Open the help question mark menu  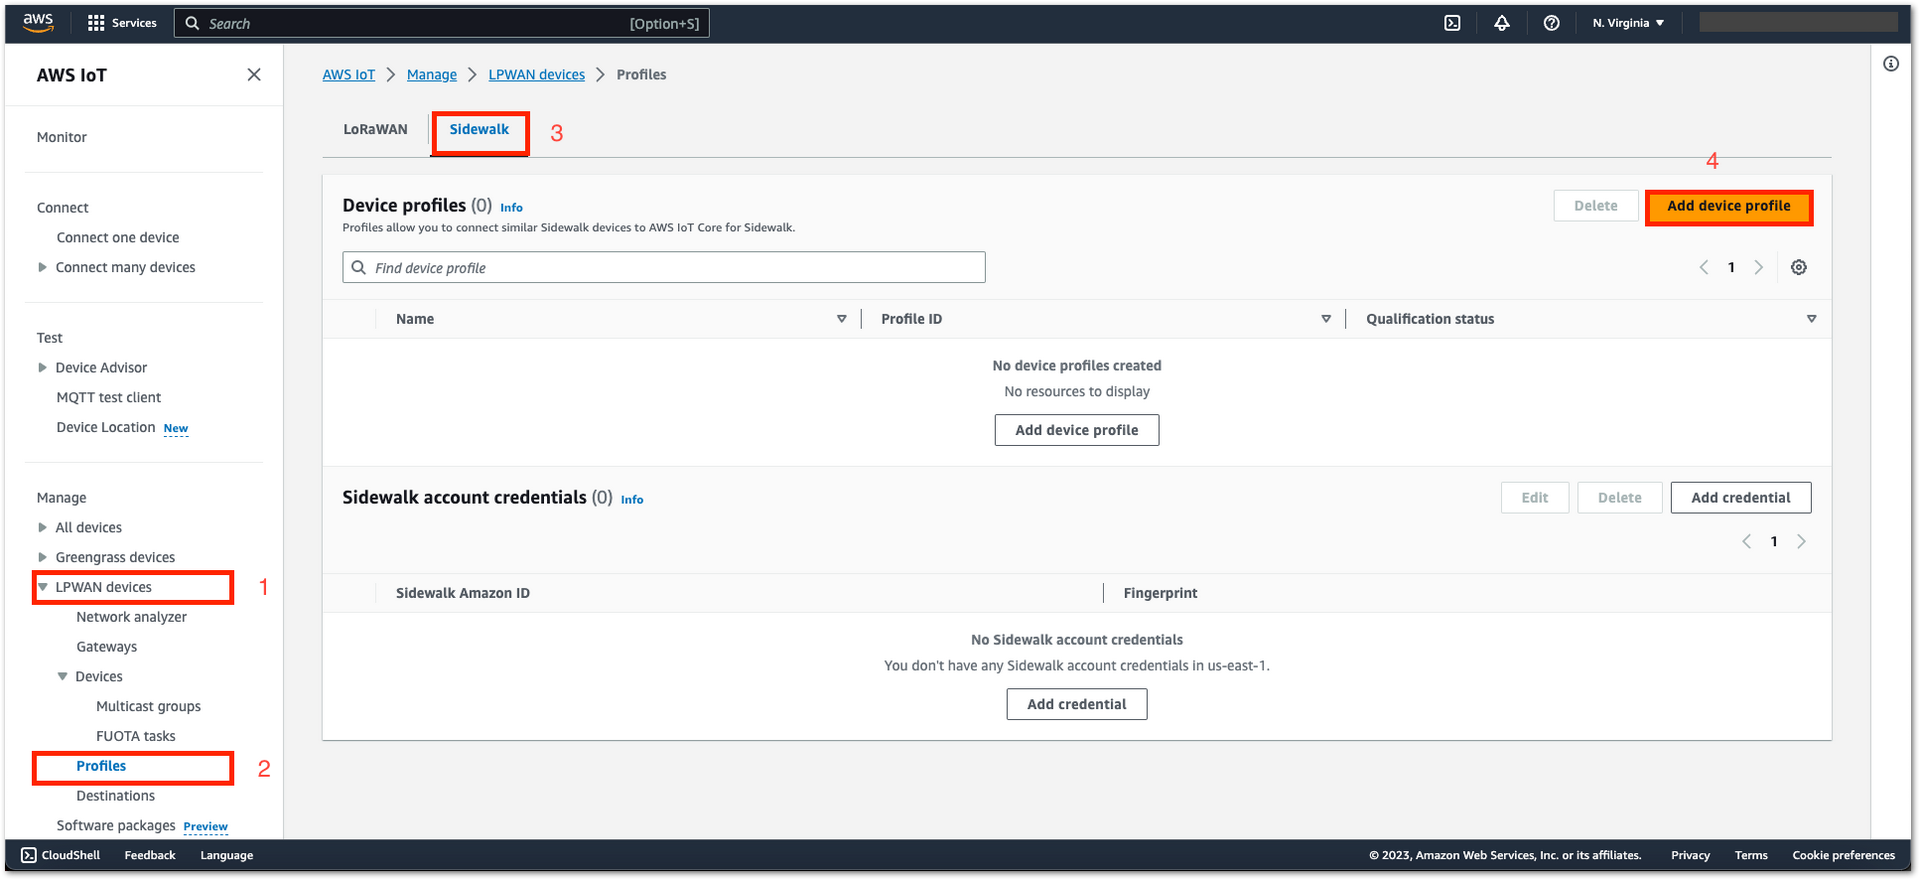[1551, 23]
